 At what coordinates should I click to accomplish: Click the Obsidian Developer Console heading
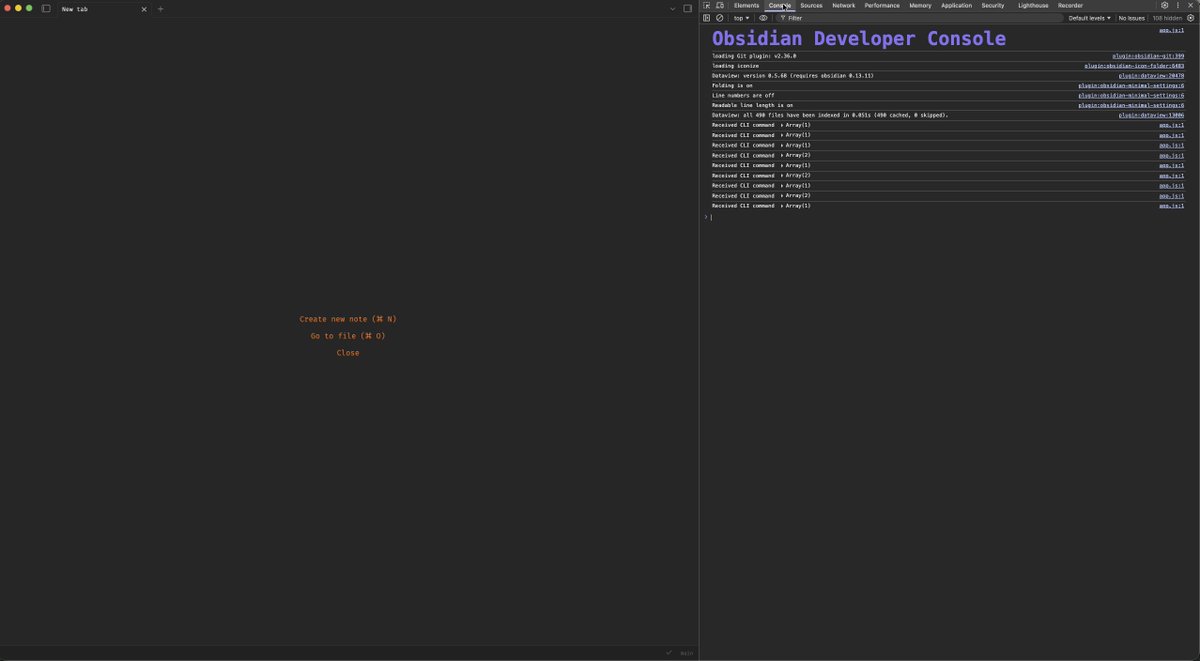(859, 38)
